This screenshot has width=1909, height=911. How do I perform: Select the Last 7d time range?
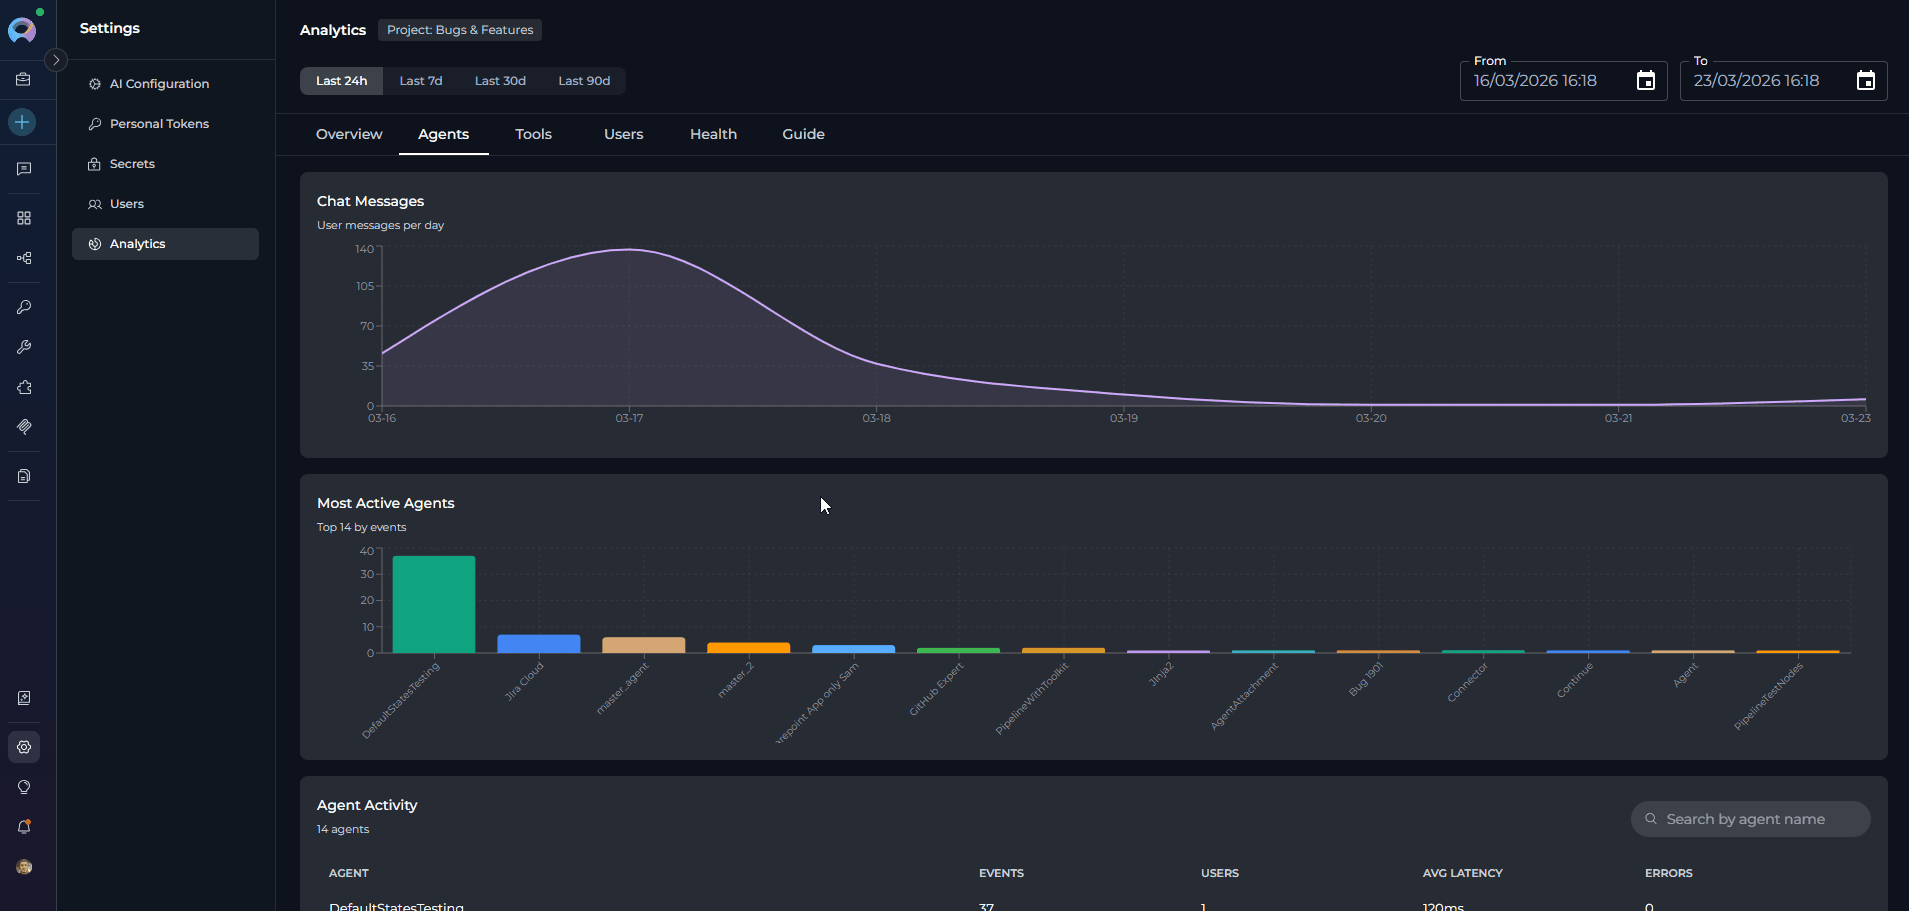[x=420, y=81]
